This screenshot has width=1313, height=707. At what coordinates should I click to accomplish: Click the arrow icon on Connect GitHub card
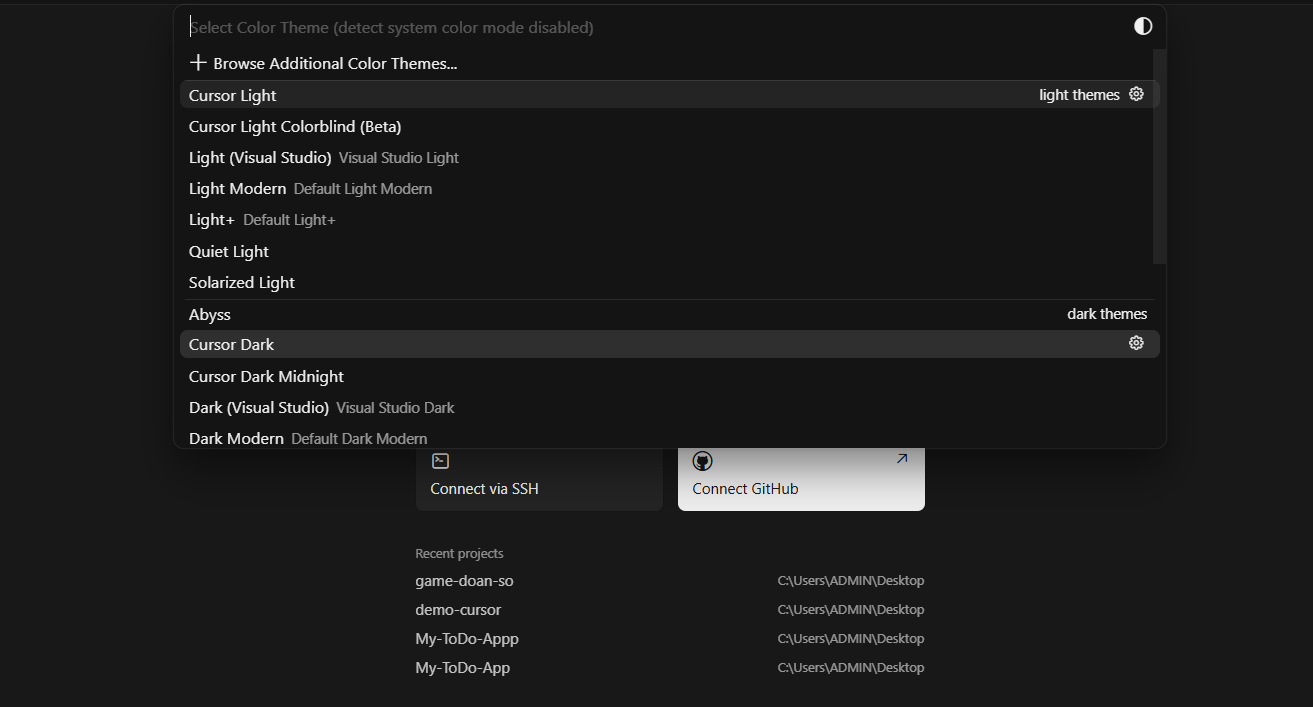[x=901, y=459]
